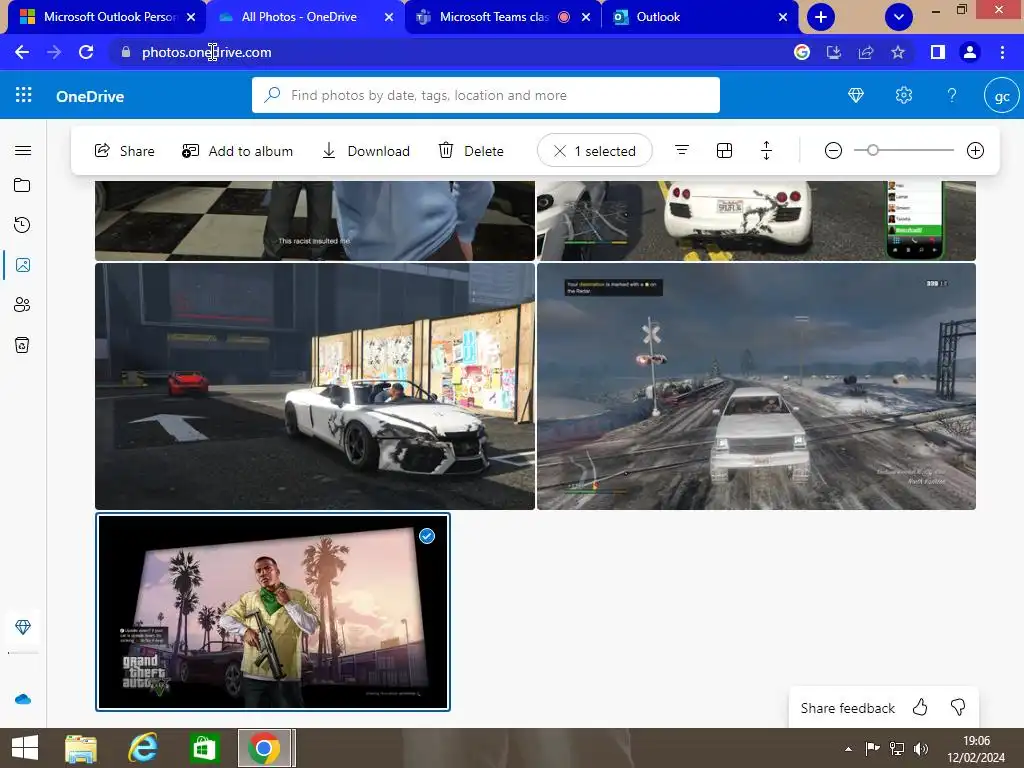The width and height of the screenshot is (1024, 768).
Task: Open a new Chrome tab
Action: (821, 17)
